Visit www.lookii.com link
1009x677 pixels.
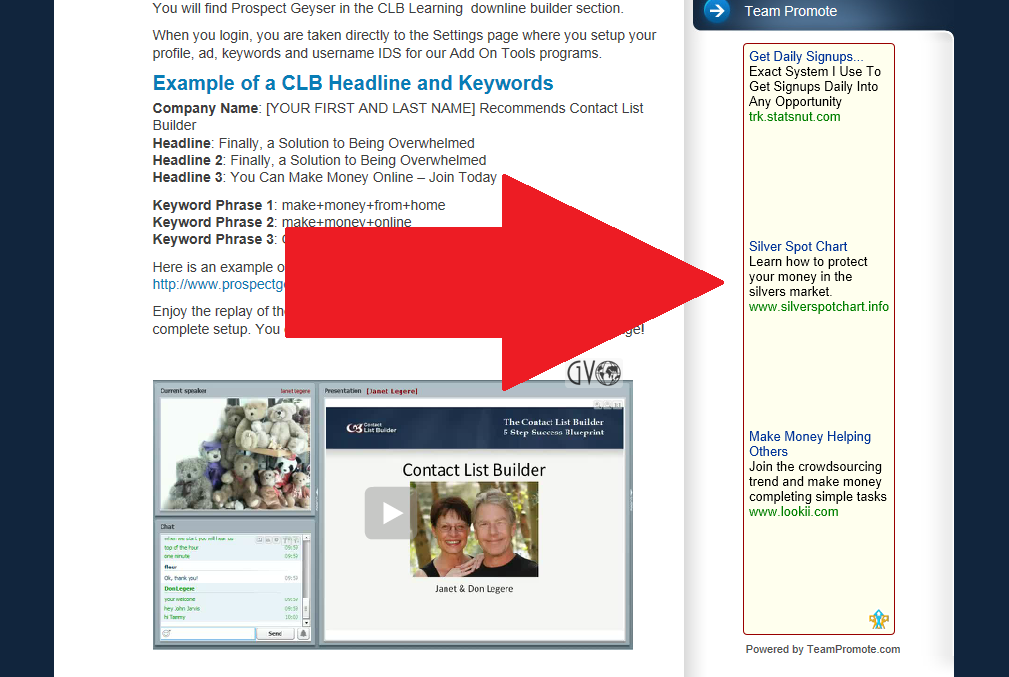tap(793, 512)
